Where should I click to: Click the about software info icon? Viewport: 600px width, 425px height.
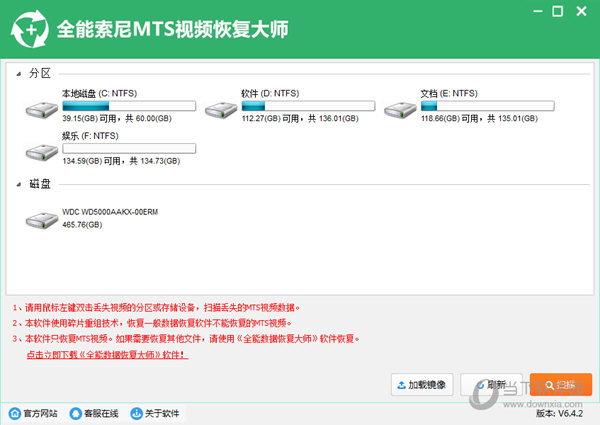(136, 414)
